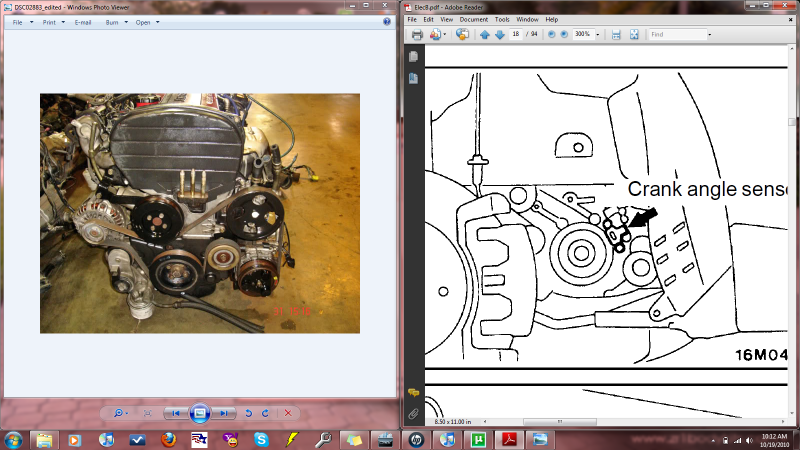Switch to Adobe Reader taskbar button
800x450 pixels.
pyautogui.click(x=509, y=440)
